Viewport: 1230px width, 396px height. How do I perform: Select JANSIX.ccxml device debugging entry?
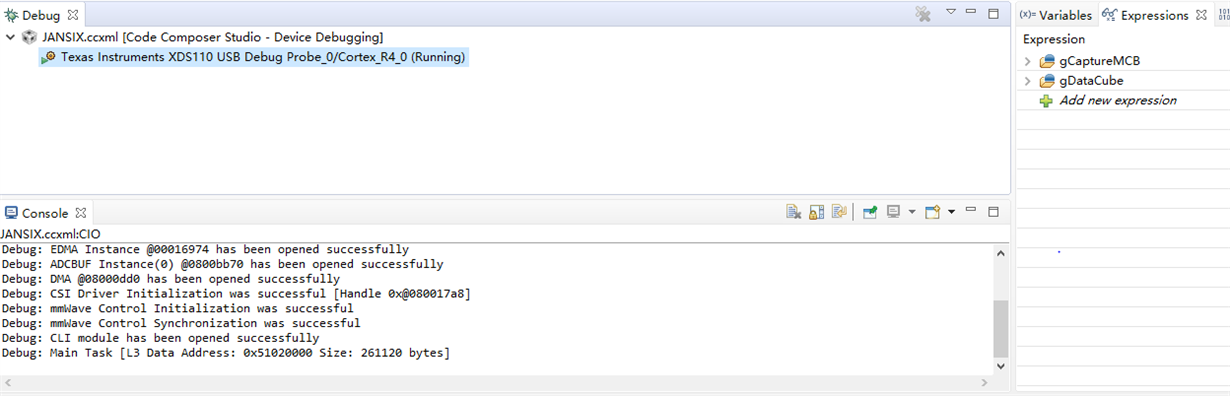(x=213, y=37)
